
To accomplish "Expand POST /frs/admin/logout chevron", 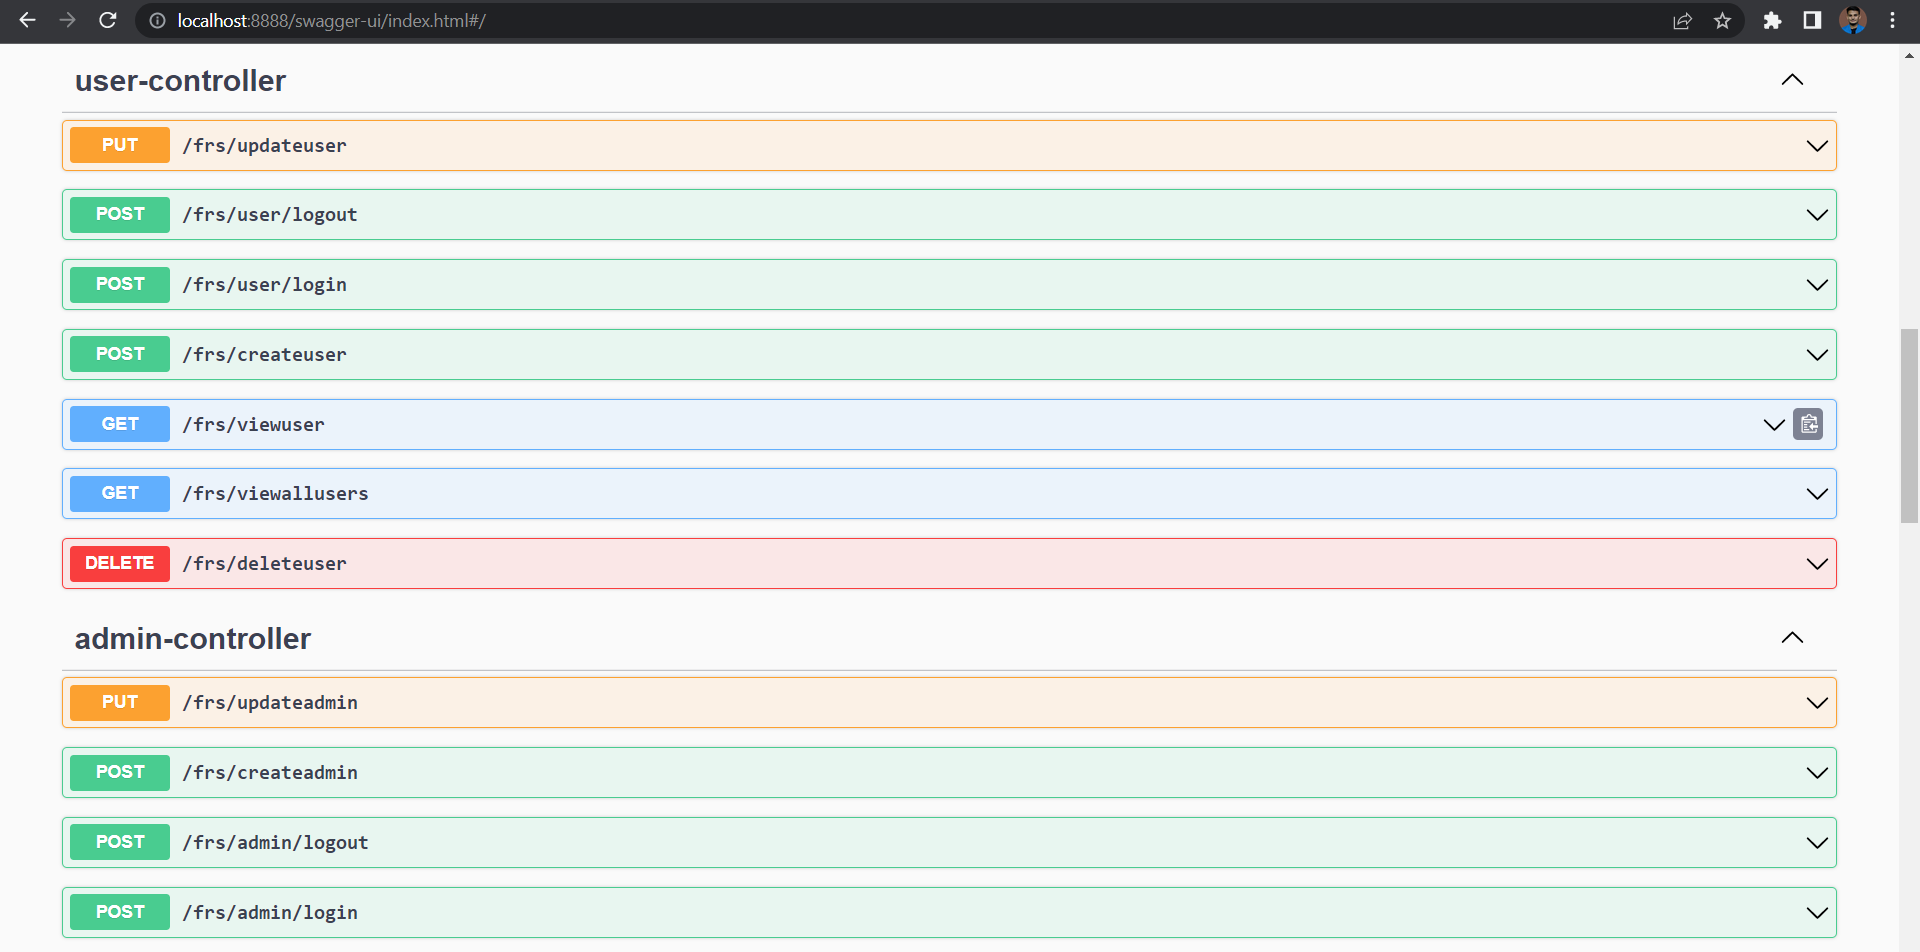I will [1817, 843].
